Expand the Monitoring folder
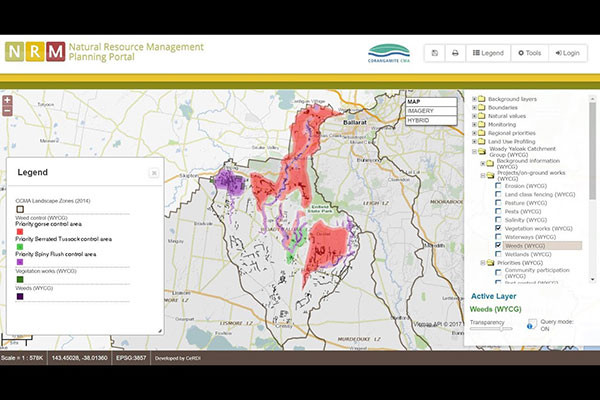This screenshot has height=400, width=600. point(474,124)
